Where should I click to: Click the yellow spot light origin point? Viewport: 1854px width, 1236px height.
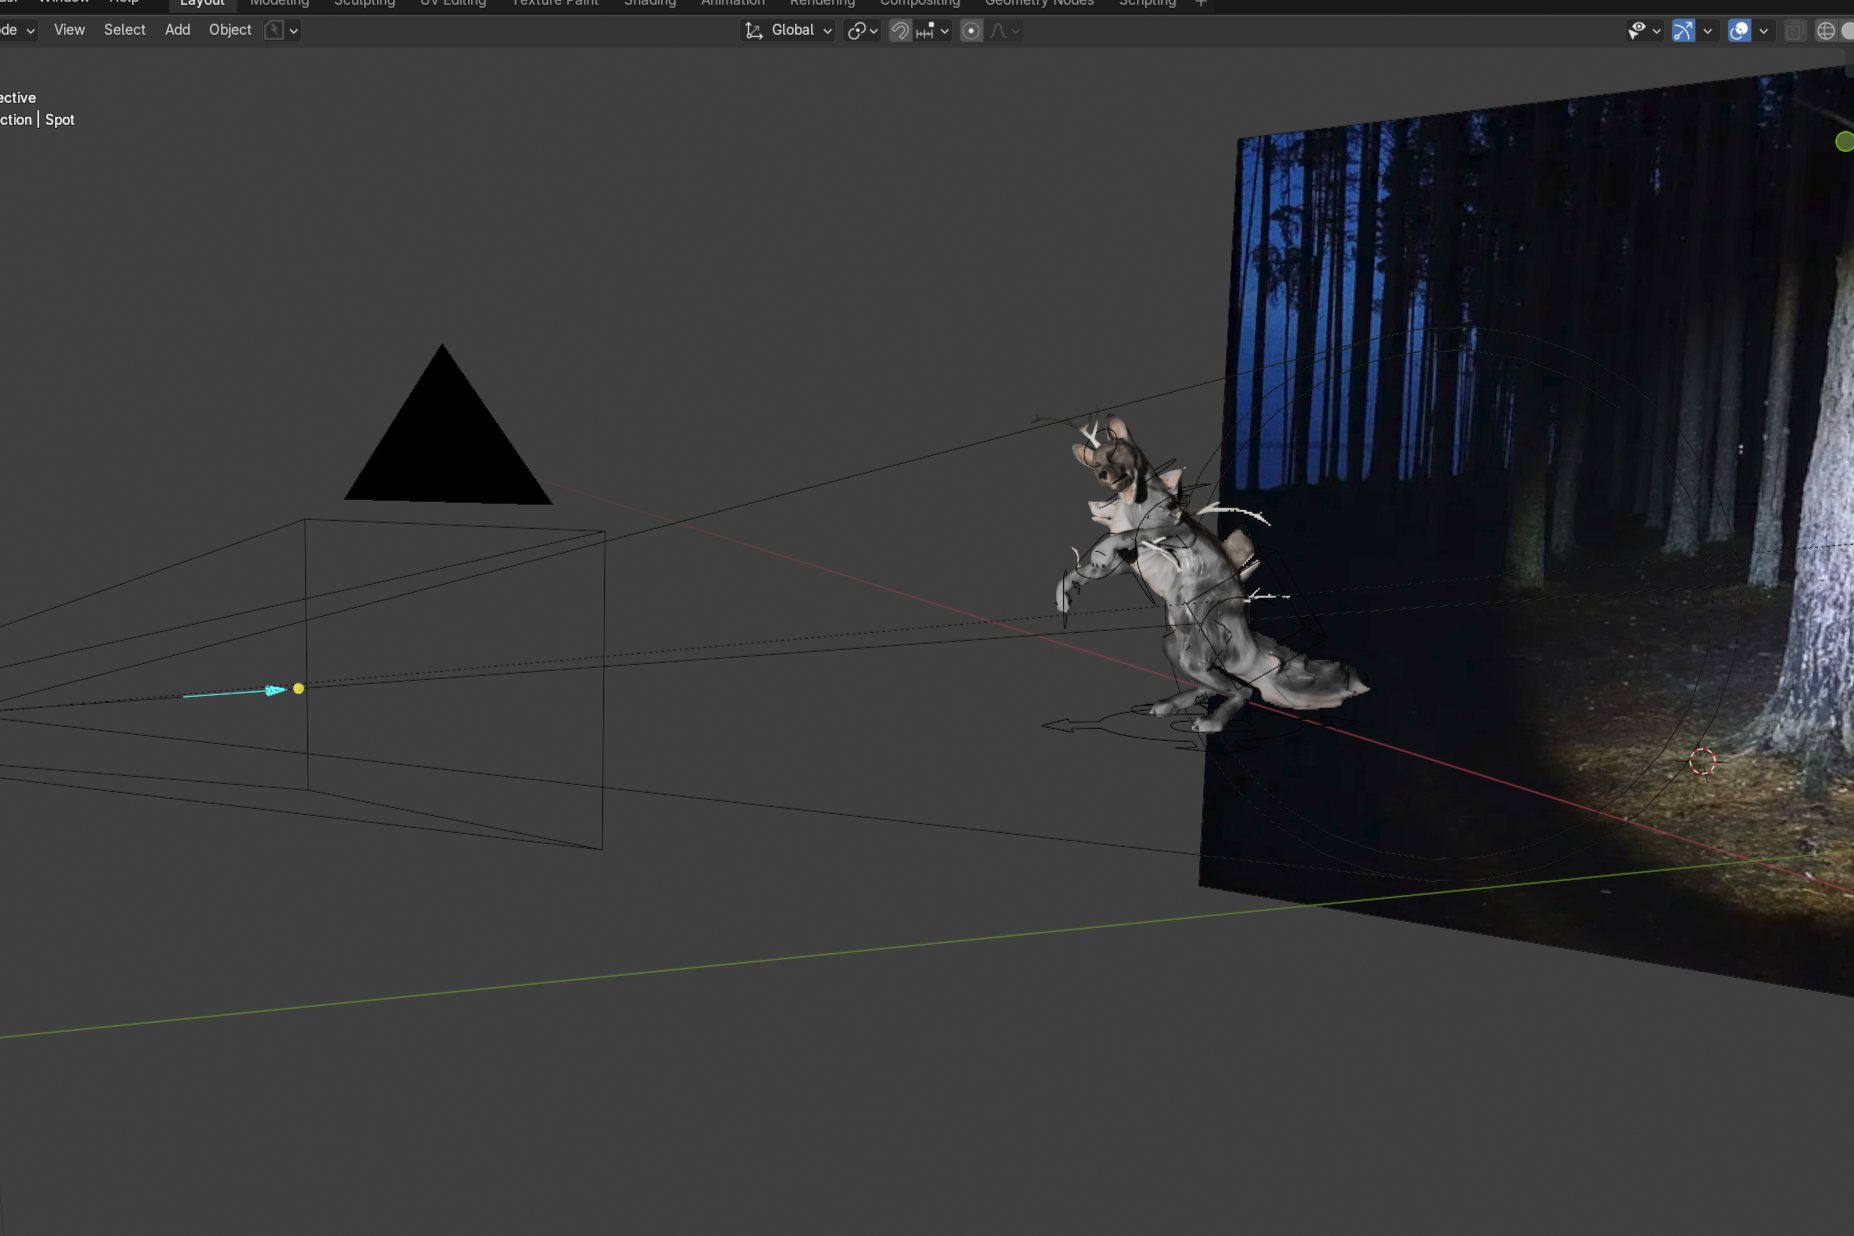pos(298,689)
